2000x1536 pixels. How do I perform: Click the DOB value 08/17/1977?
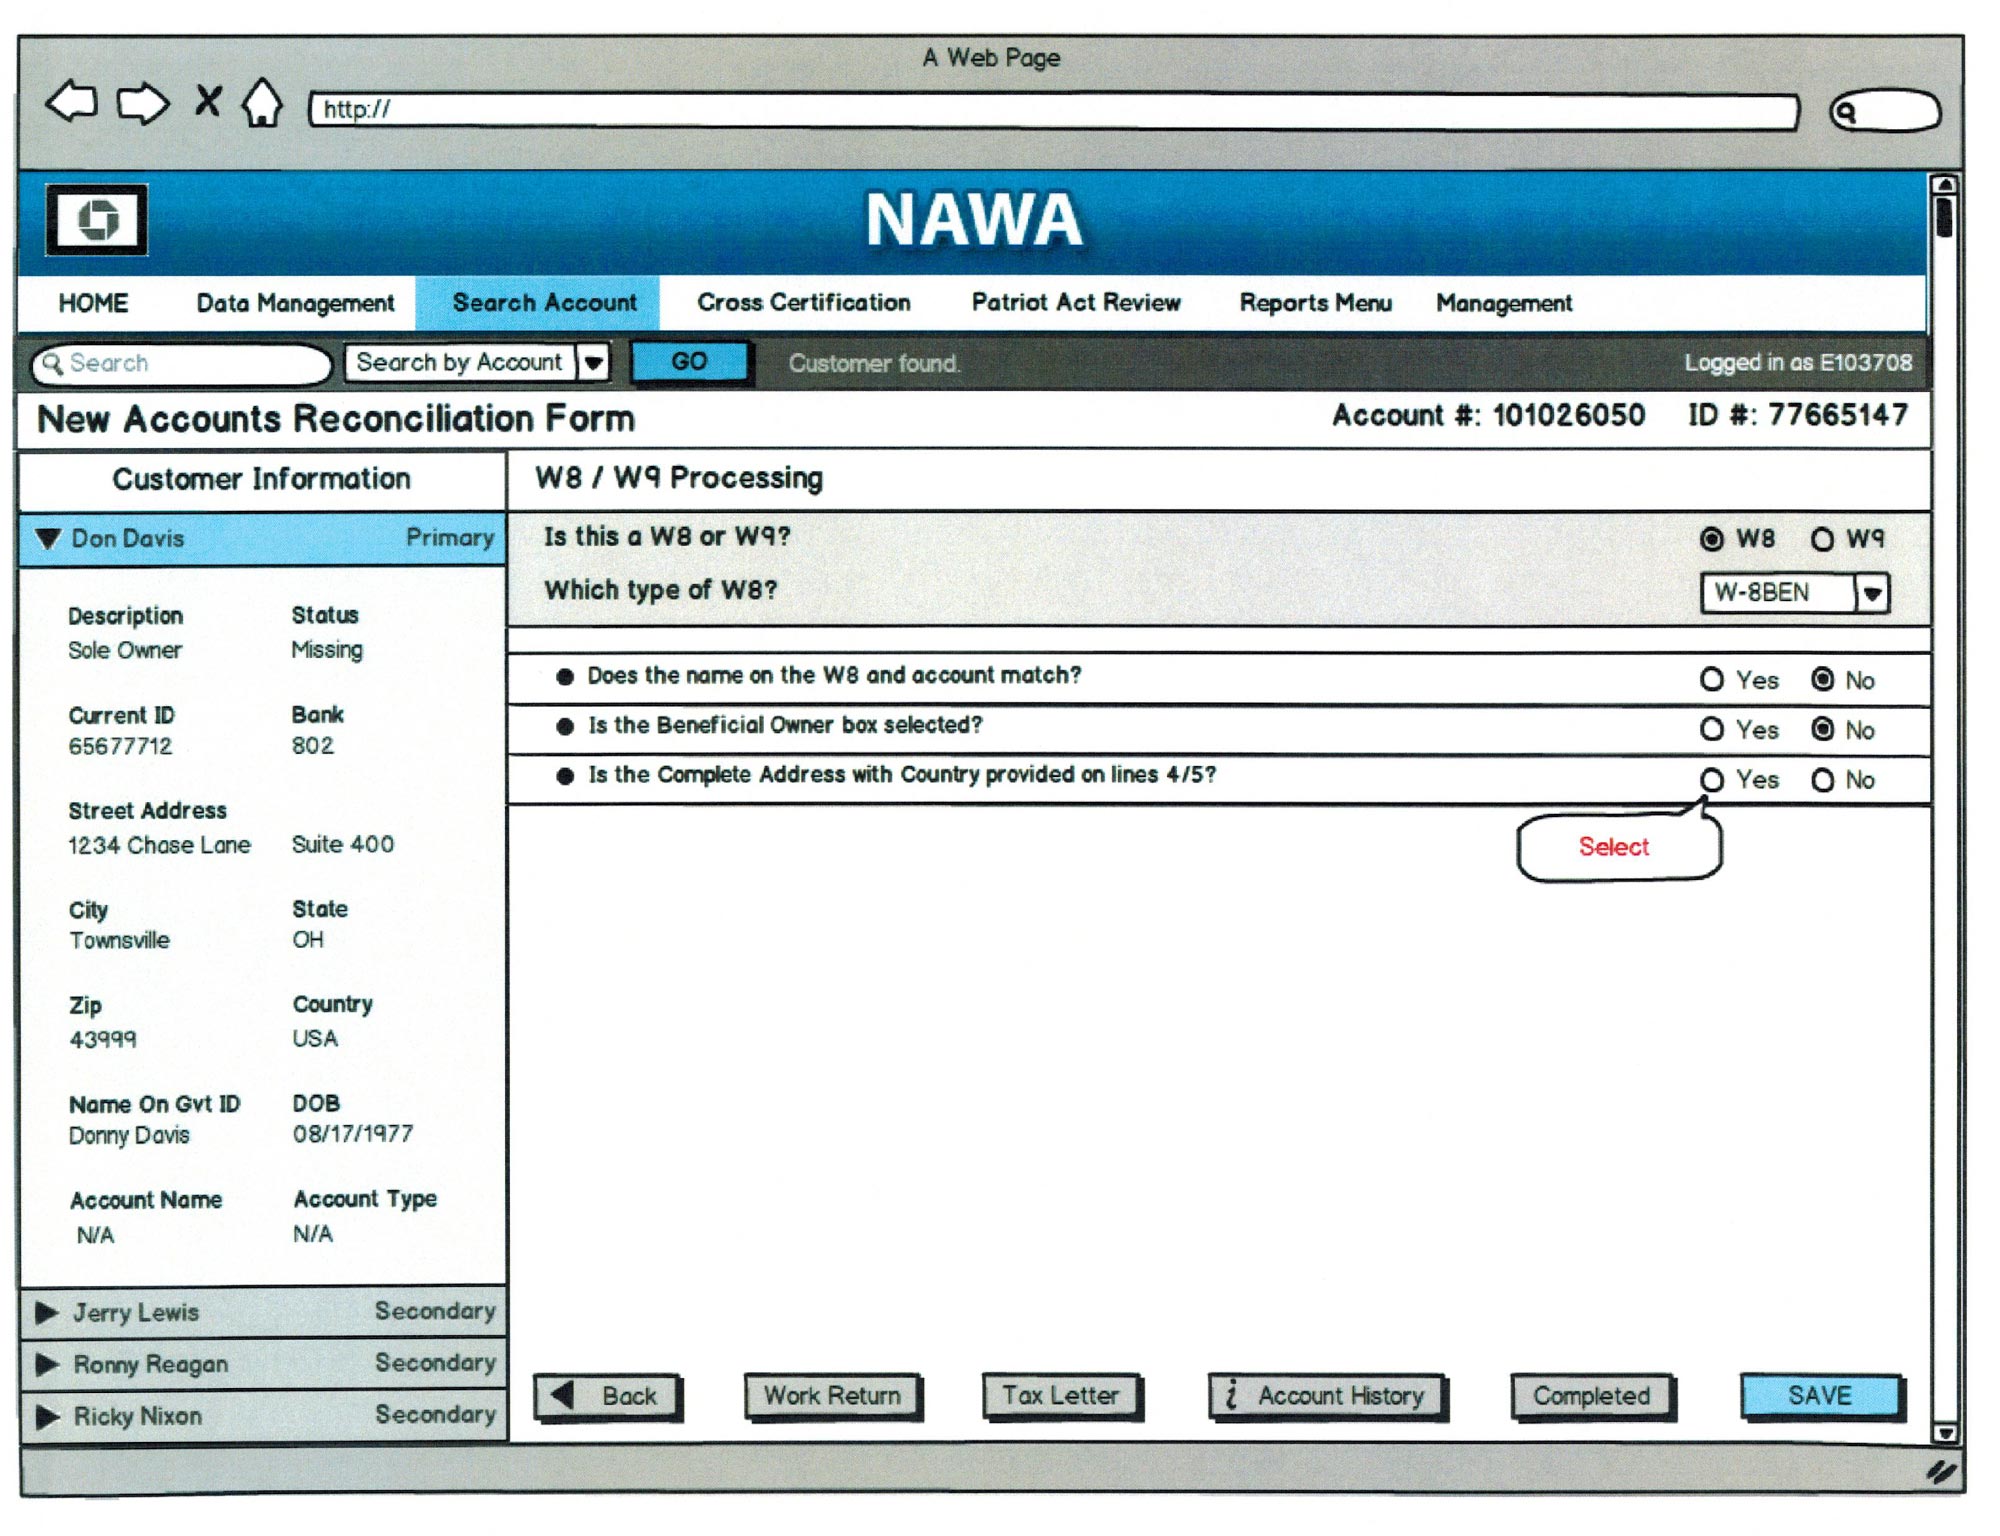point(352,1134)
